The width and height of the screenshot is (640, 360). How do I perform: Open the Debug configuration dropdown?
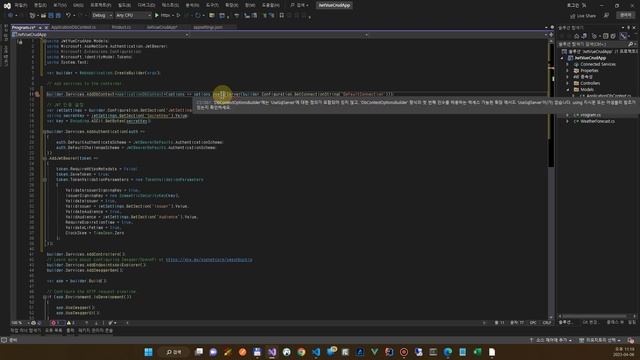tap(102, 16)
